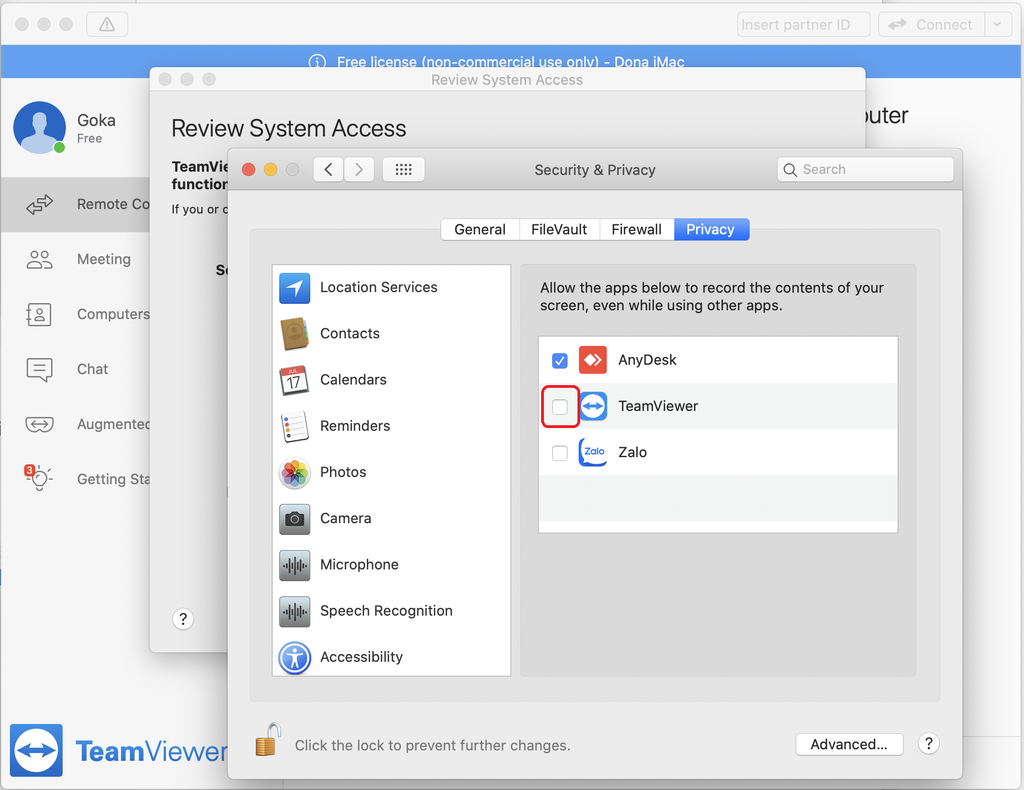Click the Zalo app icon
The height and width of the screenshot is (790, 1024).
[592, 452]
